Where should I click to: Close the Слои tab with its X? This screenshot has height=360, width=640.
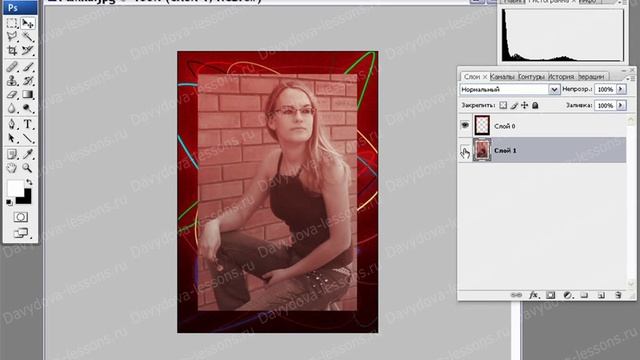[485, 77]
